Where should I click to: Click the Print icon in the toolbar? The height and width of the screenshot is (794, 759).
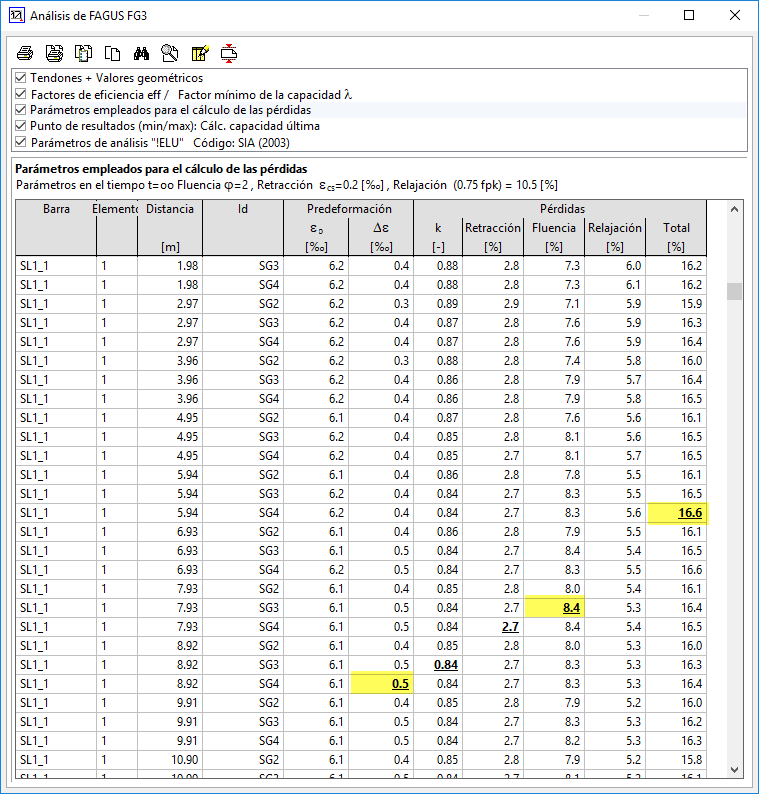25,53
